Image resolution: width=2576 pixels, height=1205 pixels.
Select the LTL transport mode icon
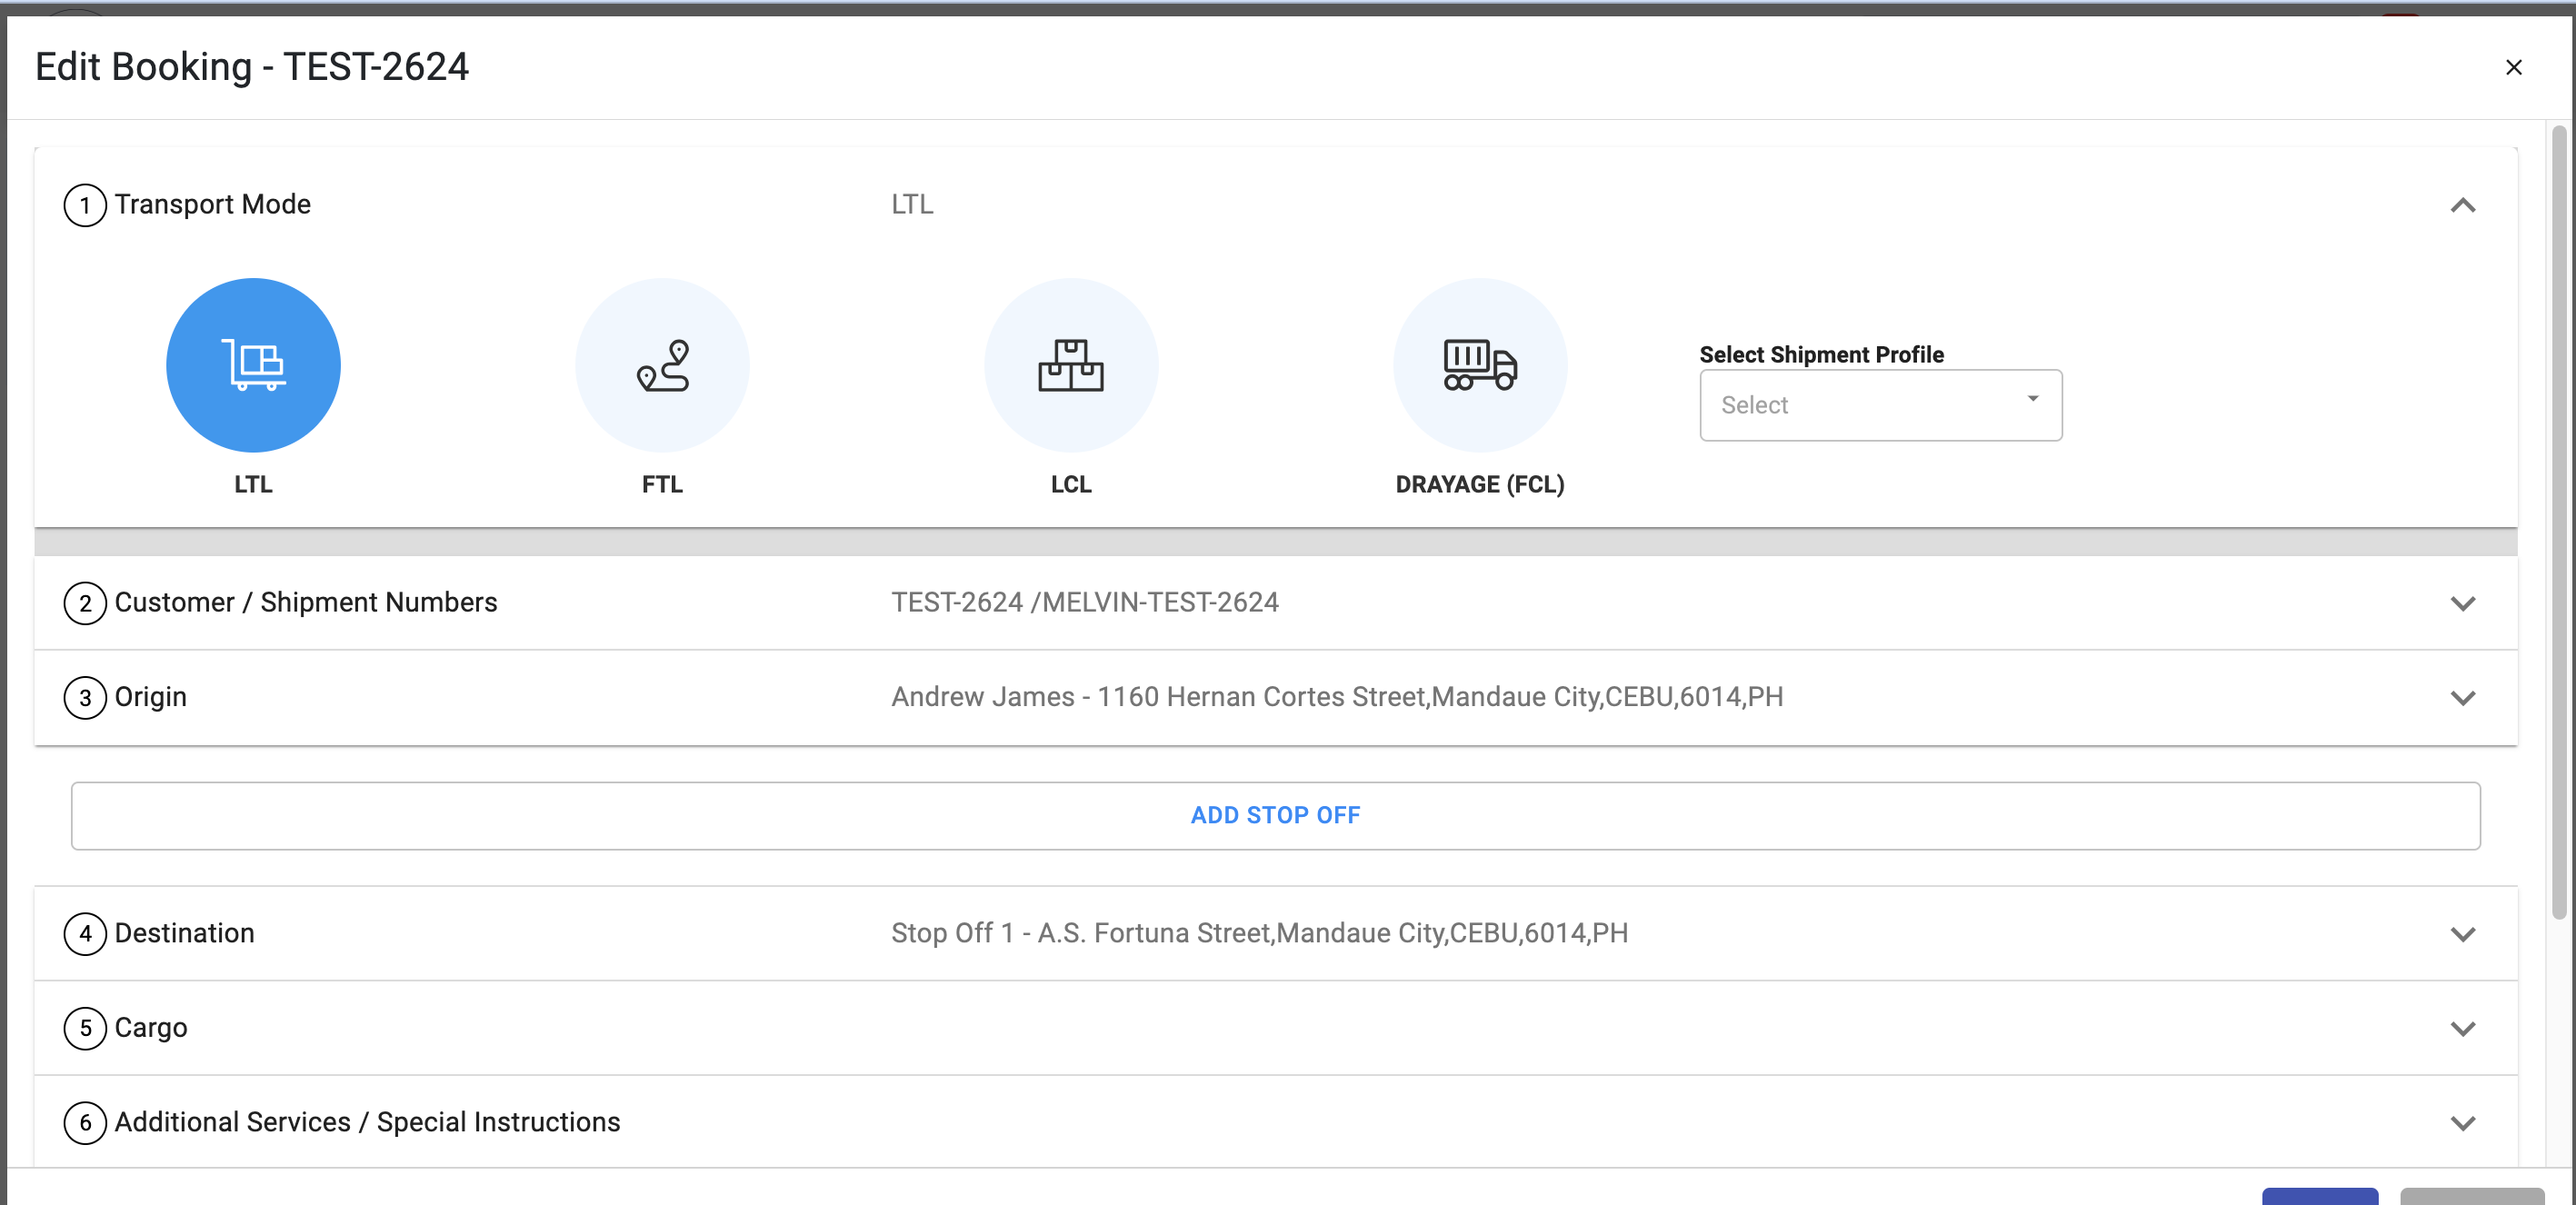pos(253,364)
